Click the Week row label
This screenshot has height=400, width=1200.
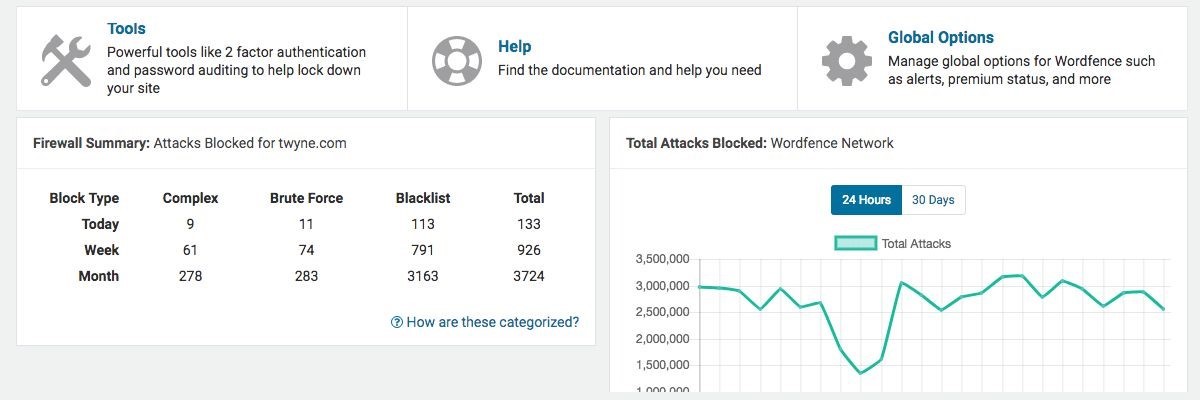(x=102, y=250)
